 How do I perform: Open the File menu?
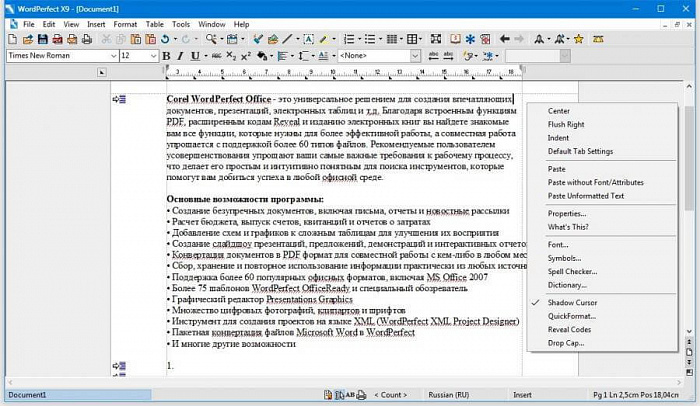pos(29,25)
